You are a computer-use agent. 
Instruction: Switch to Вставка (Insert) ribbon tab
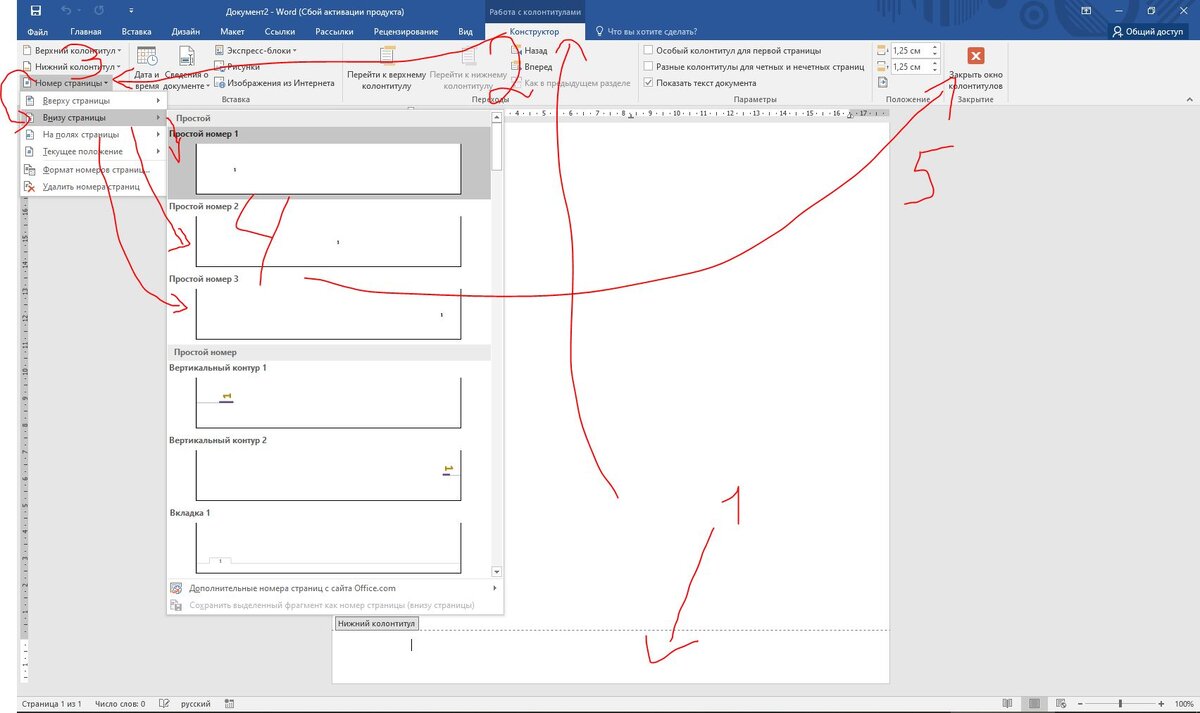pos(137,32)
